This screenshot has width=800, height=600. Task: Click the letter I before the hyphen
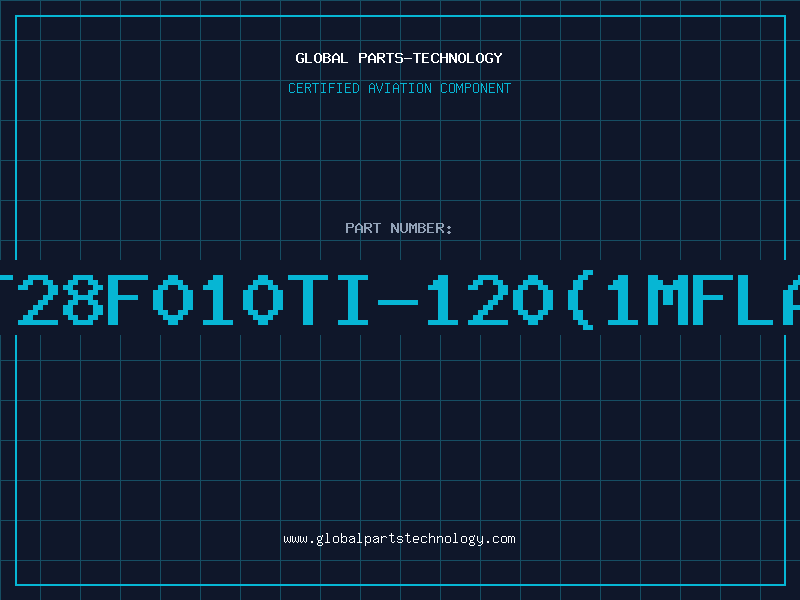(x=353, y=299)
